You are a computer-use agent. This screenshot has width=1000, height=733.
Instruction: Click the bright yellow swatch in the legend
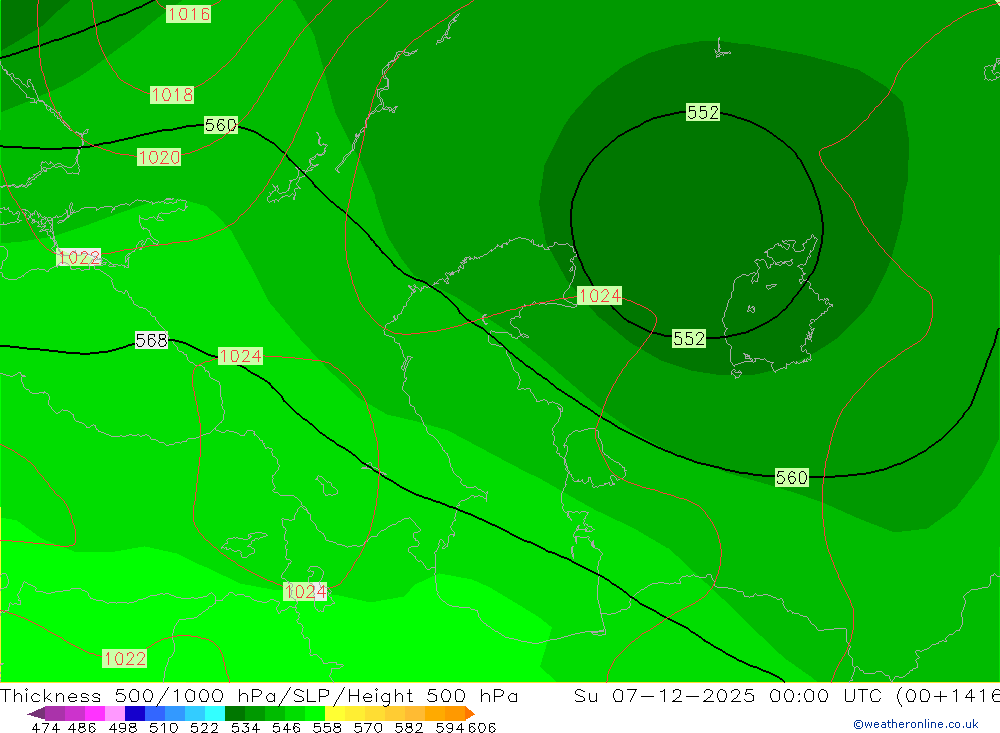coord(335,713)
